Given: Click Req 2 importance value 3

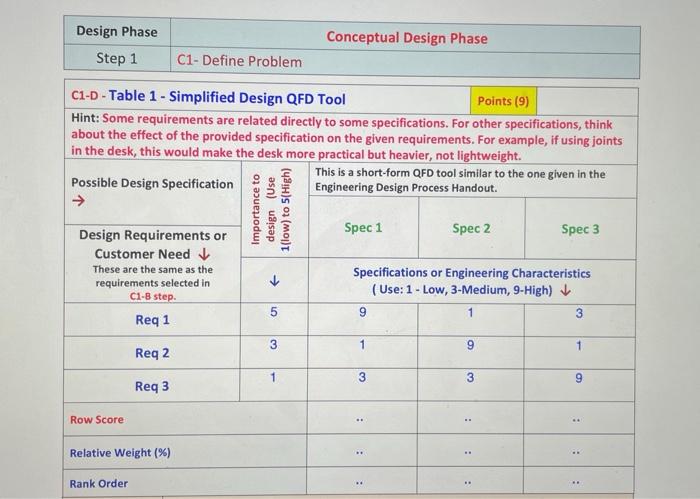Looking at the screenshot, I should pyautogui.click(x=273, y=344).
